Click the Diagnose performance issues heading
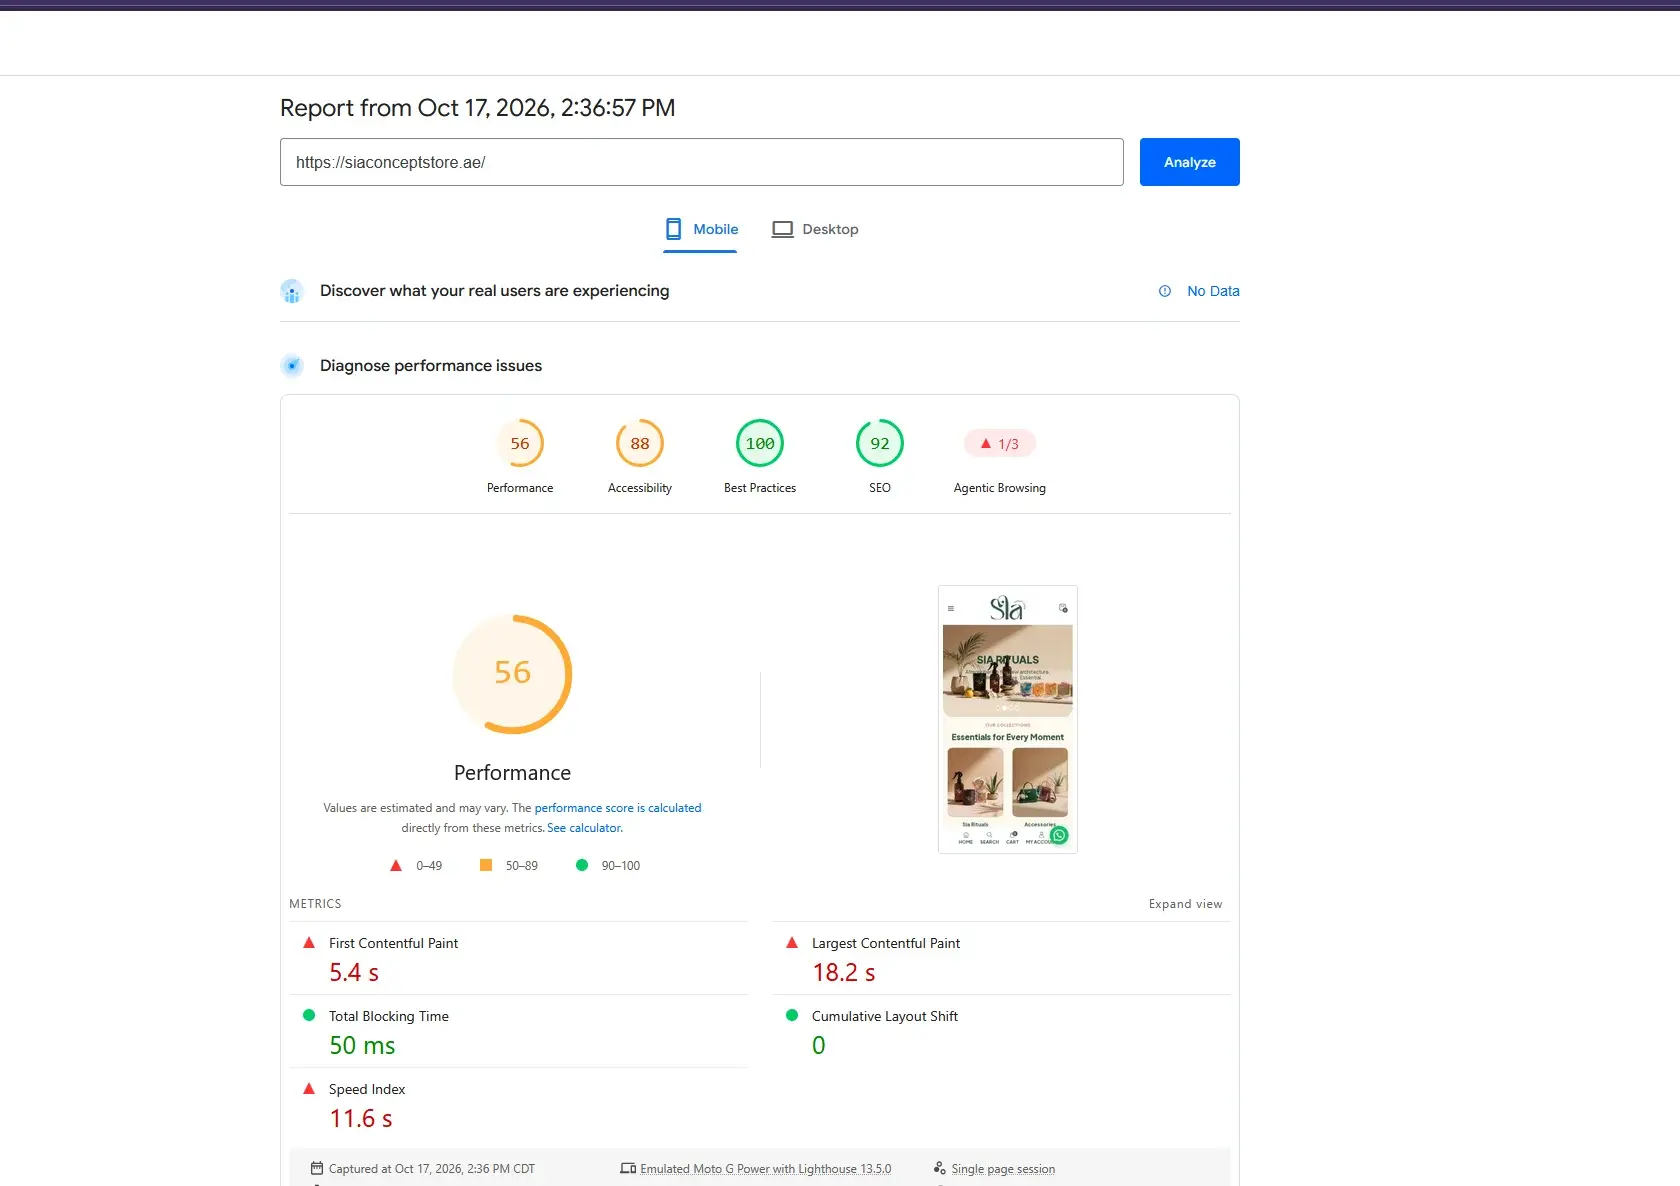Viewport: 1680px width, 1186px height. click(431, 366)
